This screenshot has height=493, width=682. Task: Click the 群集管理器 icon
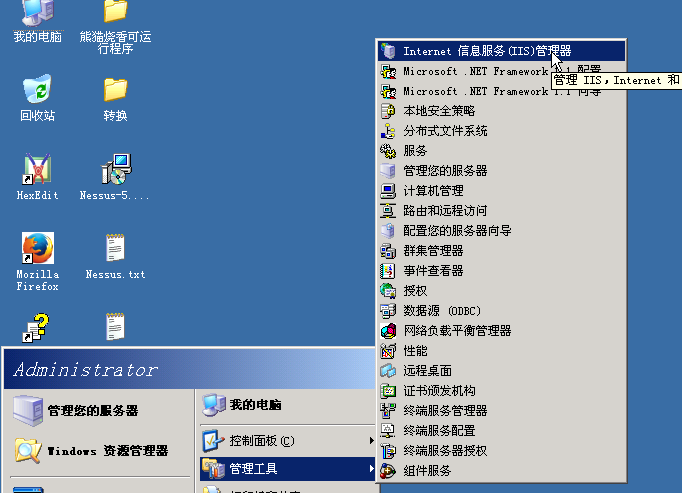coord(388,251)
